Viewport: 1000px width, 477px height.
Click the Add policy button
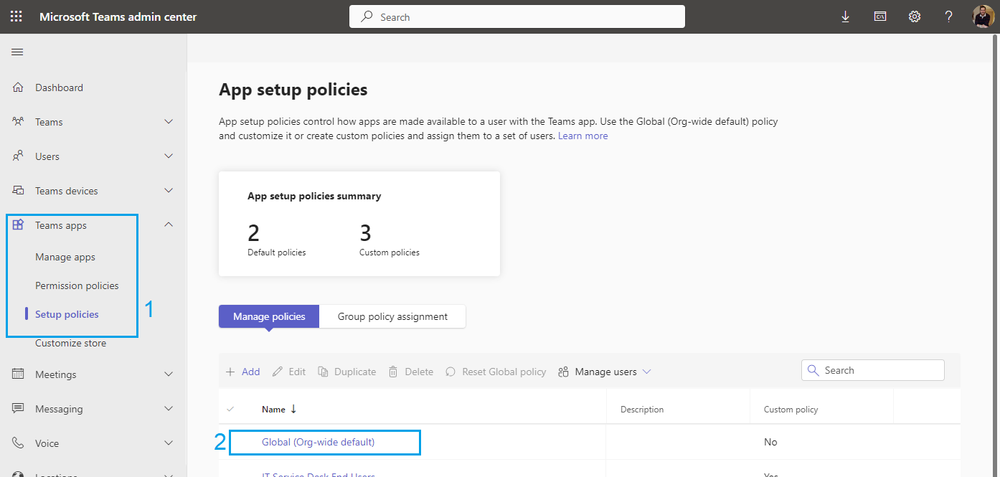click(x=243, y=372)
